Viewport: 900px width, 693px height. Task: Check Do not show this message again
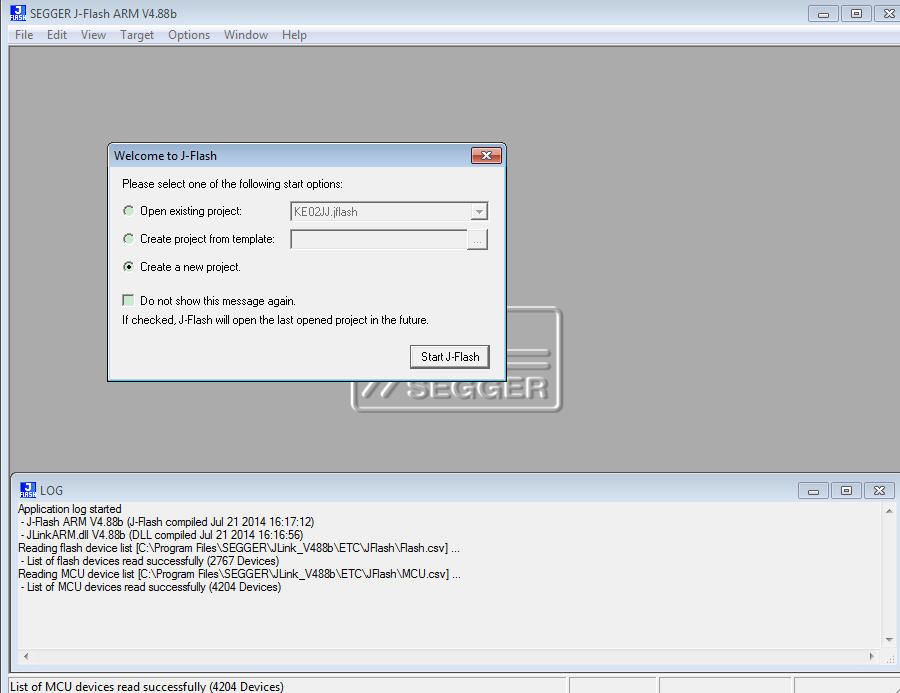(x=128, y=300)
